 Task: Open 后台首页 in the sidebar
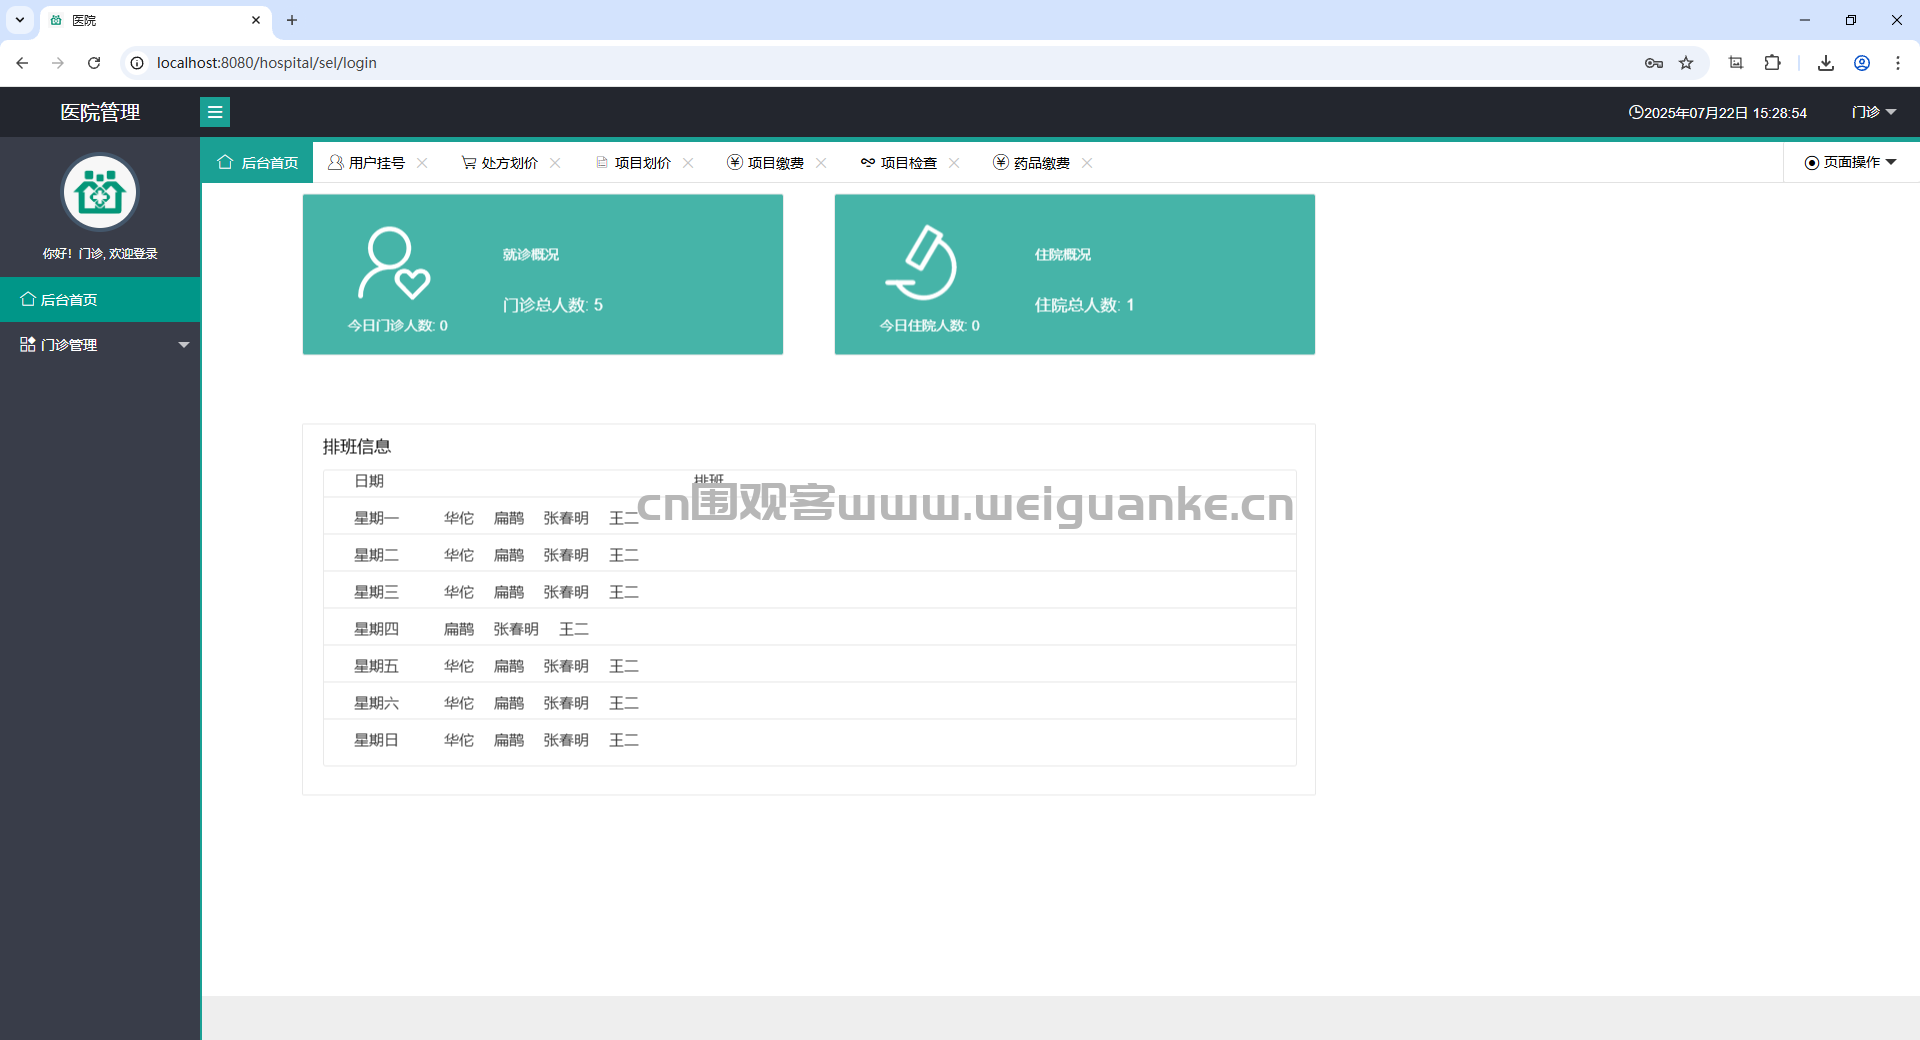[x=100, y=299]
